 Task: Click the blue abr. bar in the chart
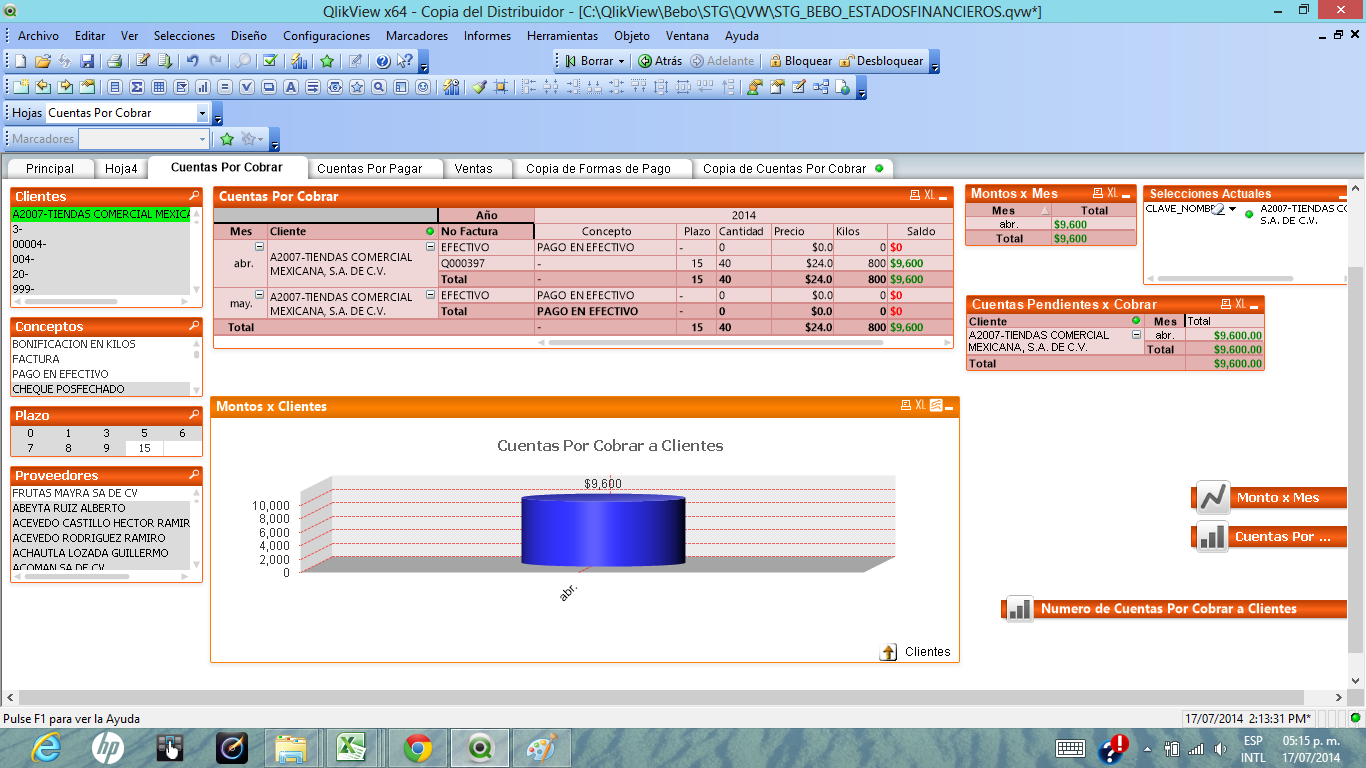coord(603,530)
